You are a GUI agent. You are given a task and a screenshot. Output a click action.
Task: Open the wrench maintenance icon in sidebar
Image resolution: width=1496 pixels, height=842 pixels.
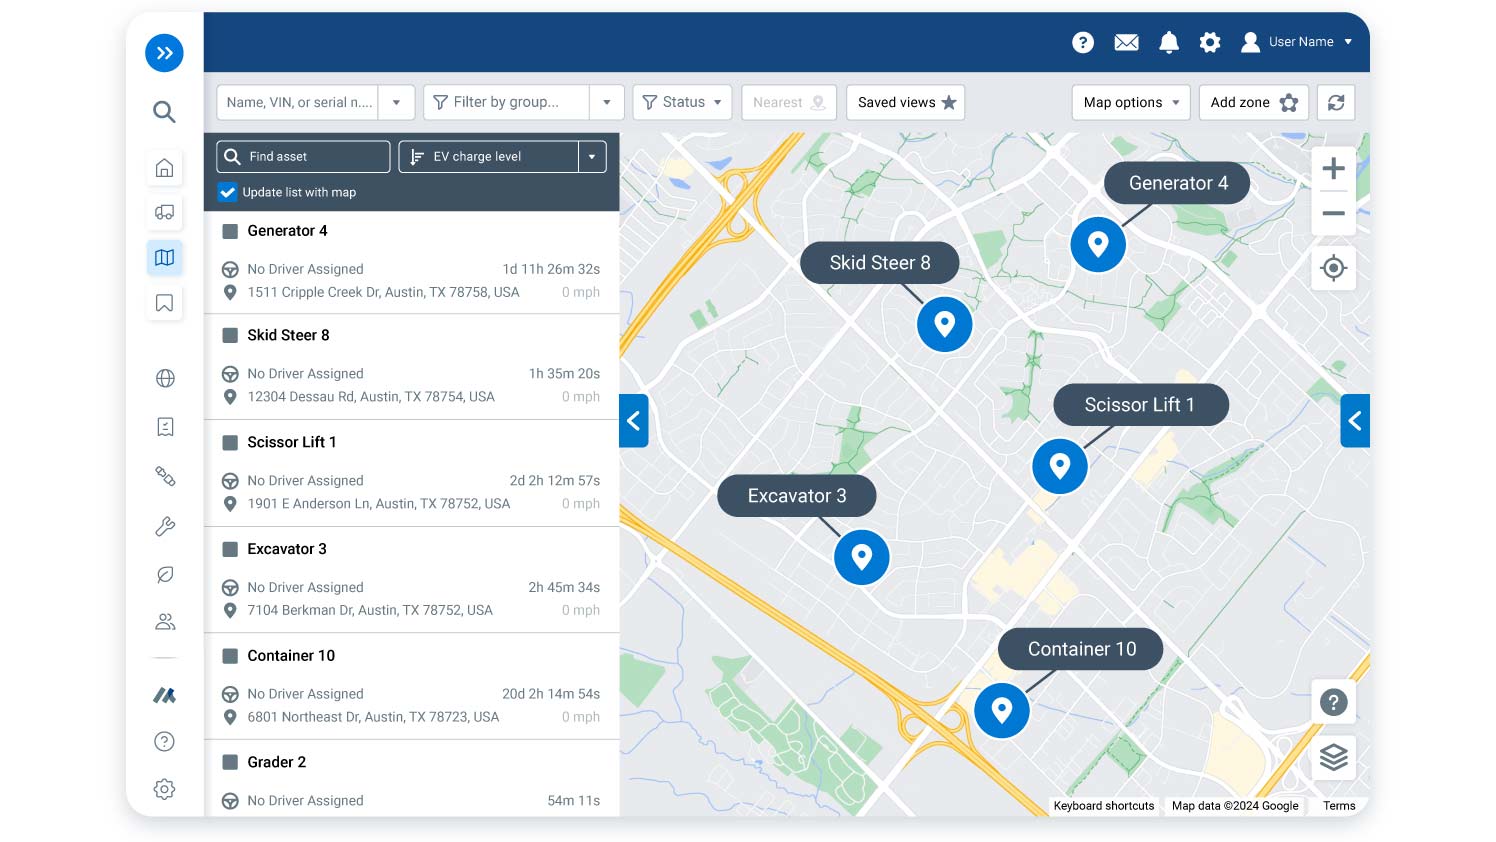[x=164, y=526]
